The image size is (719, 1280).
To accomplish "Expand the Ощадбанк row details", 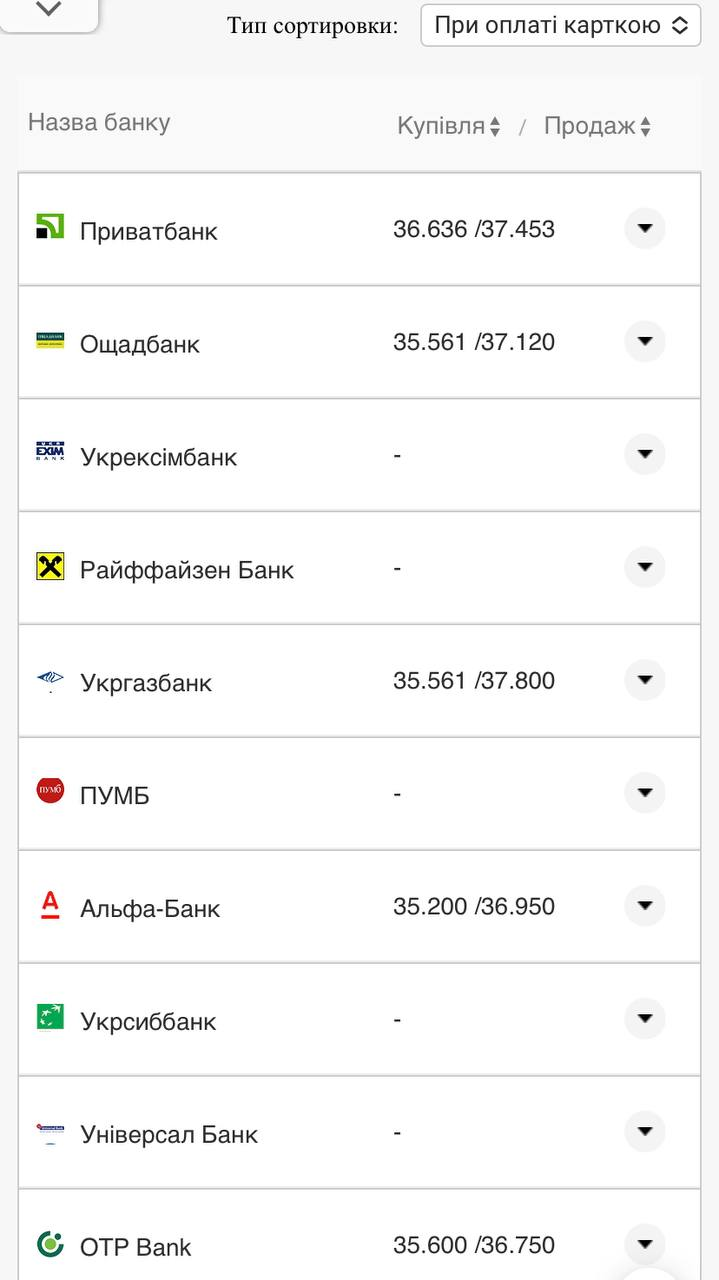I will coord(645,342).
